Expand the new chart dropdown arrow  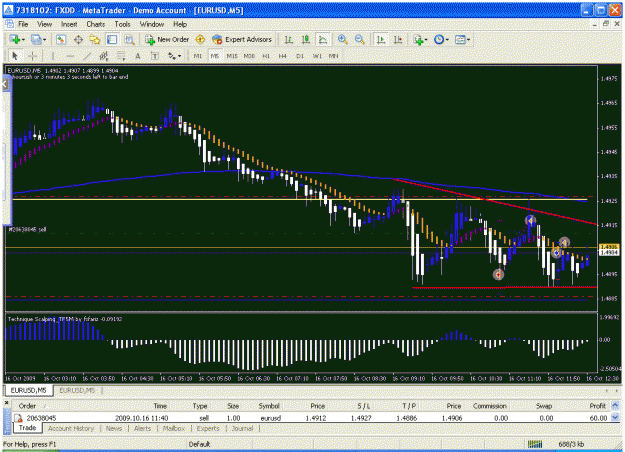pyautogui.click(x=24, y=39)
